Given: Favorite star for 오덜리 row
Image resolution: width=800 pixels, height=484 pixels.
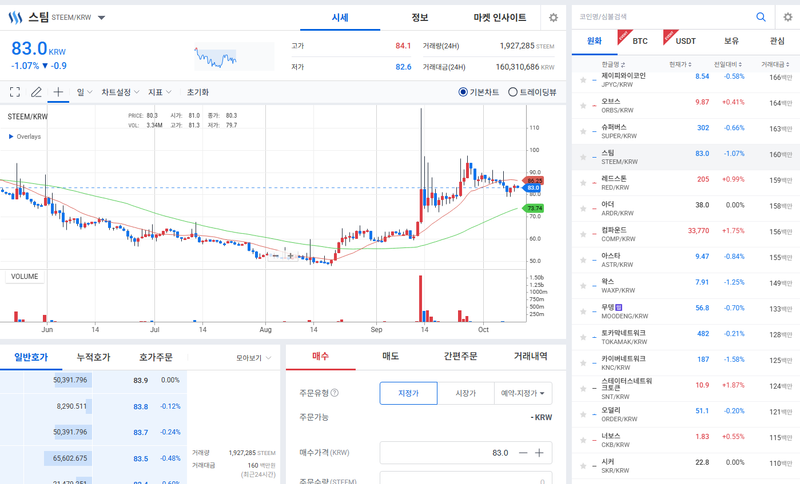Looking at the screenshot, I should (583, 414).
